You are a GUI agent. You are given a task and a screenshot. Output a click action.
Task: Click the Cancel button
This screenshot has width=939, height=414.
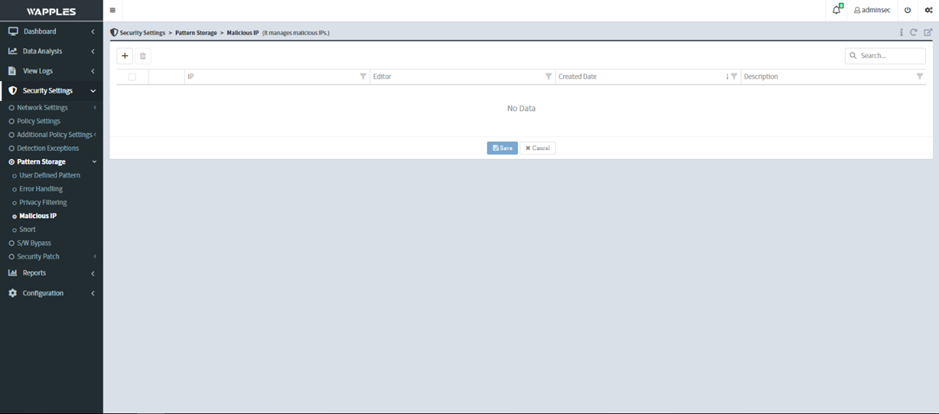pos(538,148)
